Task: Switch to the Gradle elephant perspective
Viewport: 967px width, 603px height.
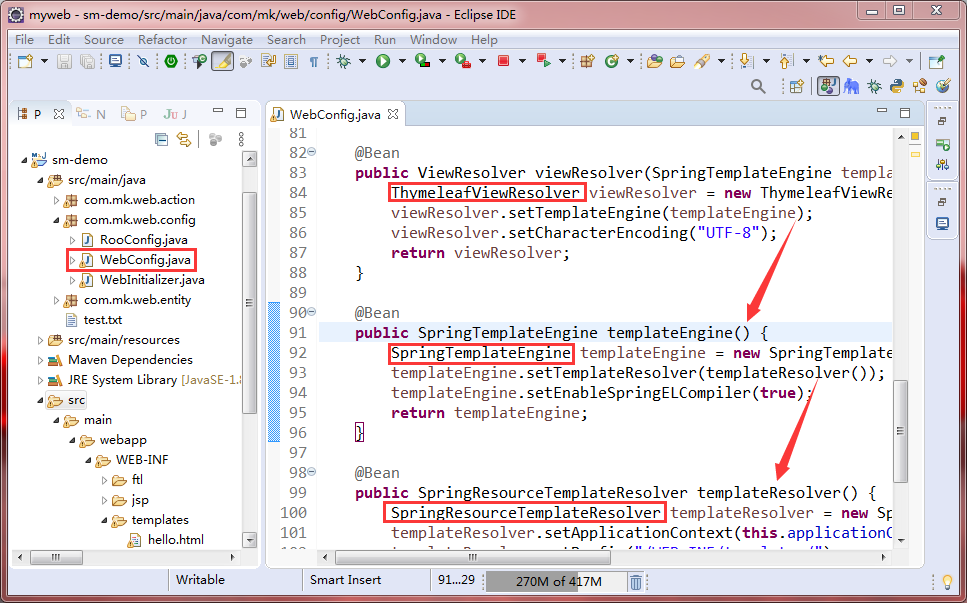Action: (x=852, y=86)
